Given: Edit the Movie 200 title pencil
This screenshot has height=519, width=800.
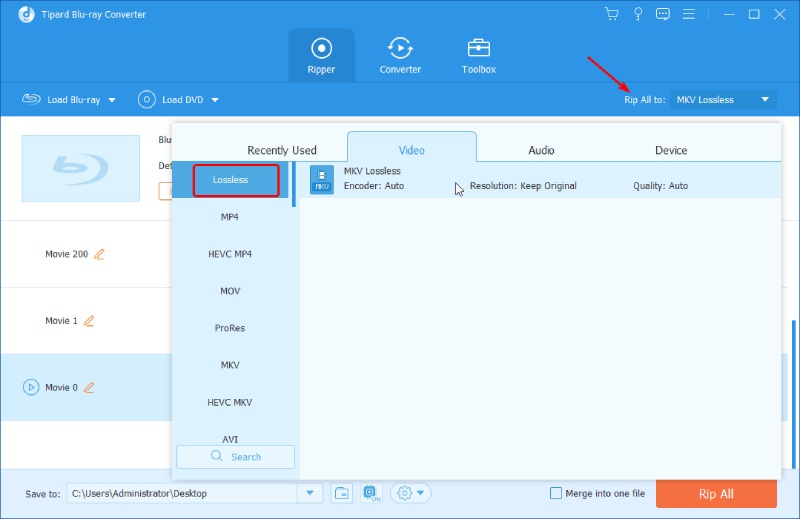Looking at the screenshot, I should click(x=99, y=254).
